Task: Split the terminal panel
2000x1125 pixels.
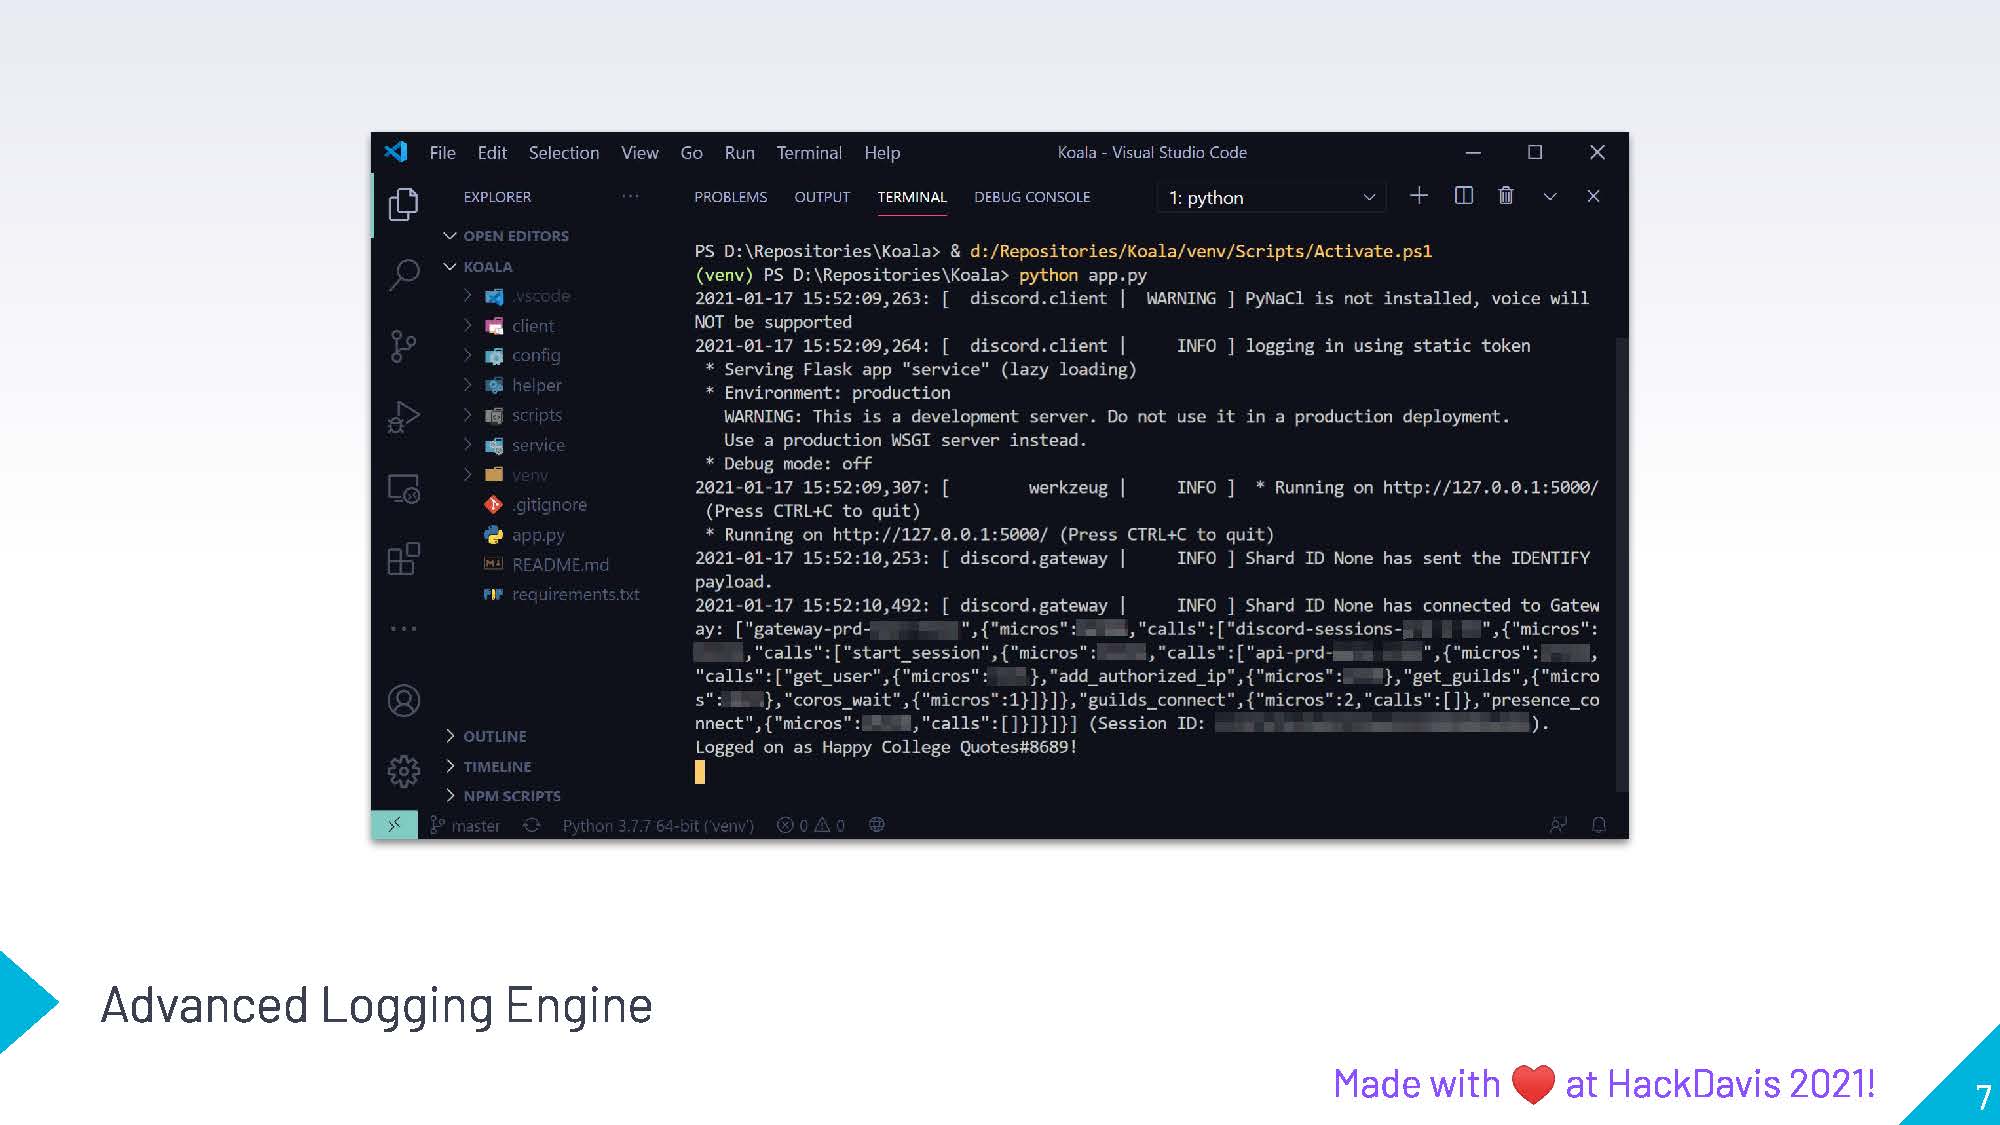Action: coord(1463,196)
